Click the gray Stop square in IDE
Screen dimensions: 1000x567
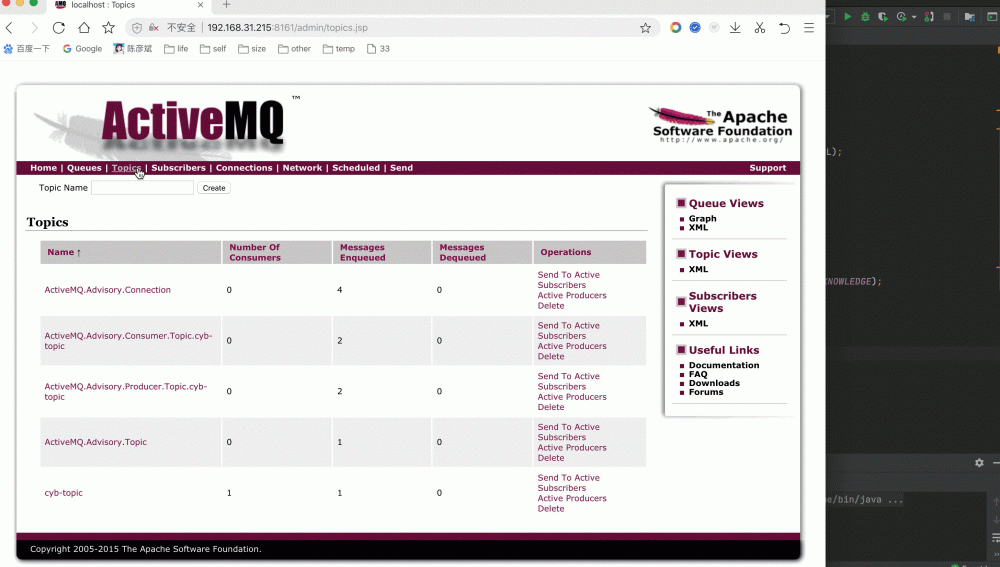(947, 17)
